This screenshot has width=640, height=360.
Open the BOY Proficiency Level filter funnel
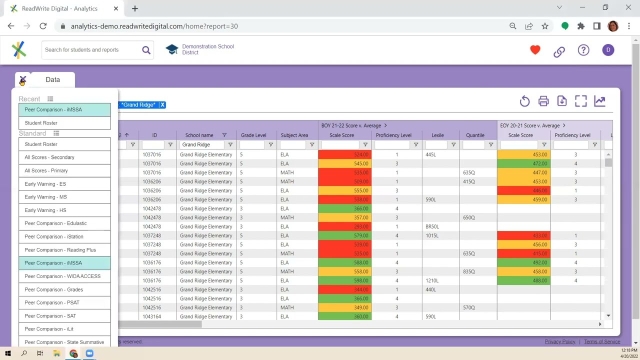416,145
